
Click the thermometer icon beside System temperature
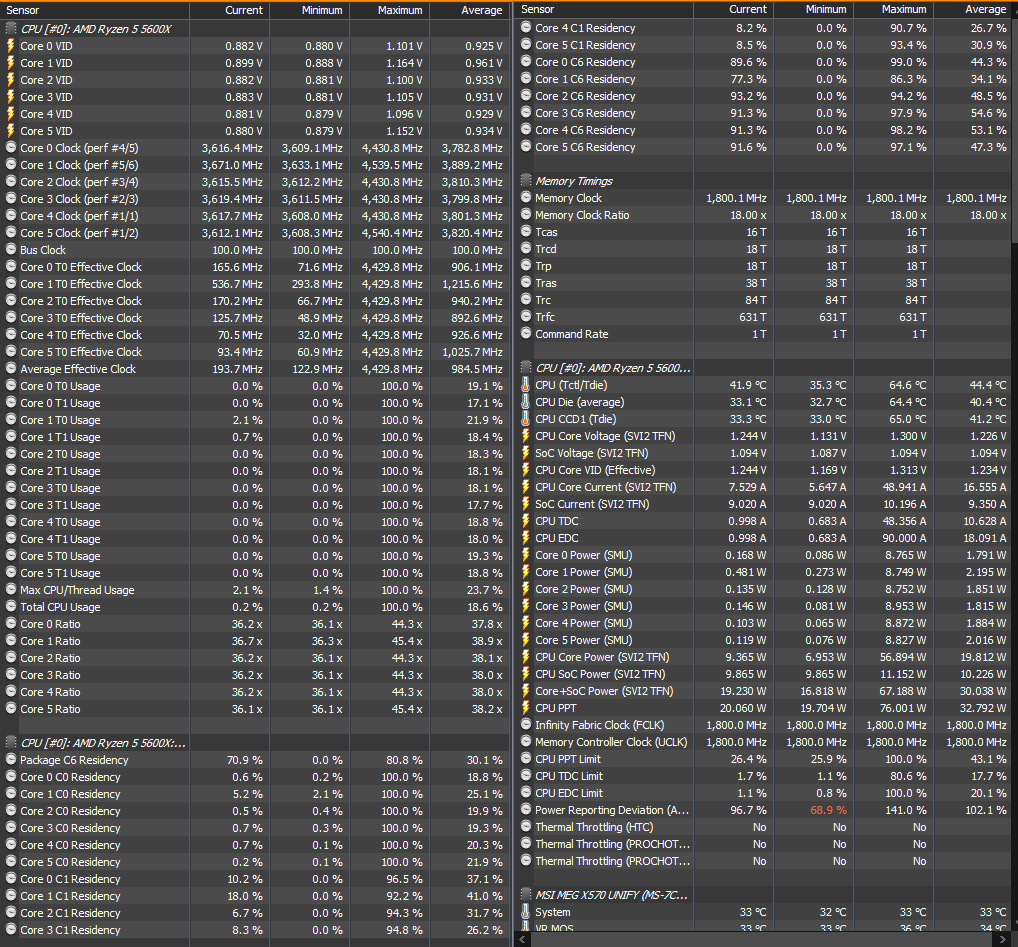[x=525, y=911]
